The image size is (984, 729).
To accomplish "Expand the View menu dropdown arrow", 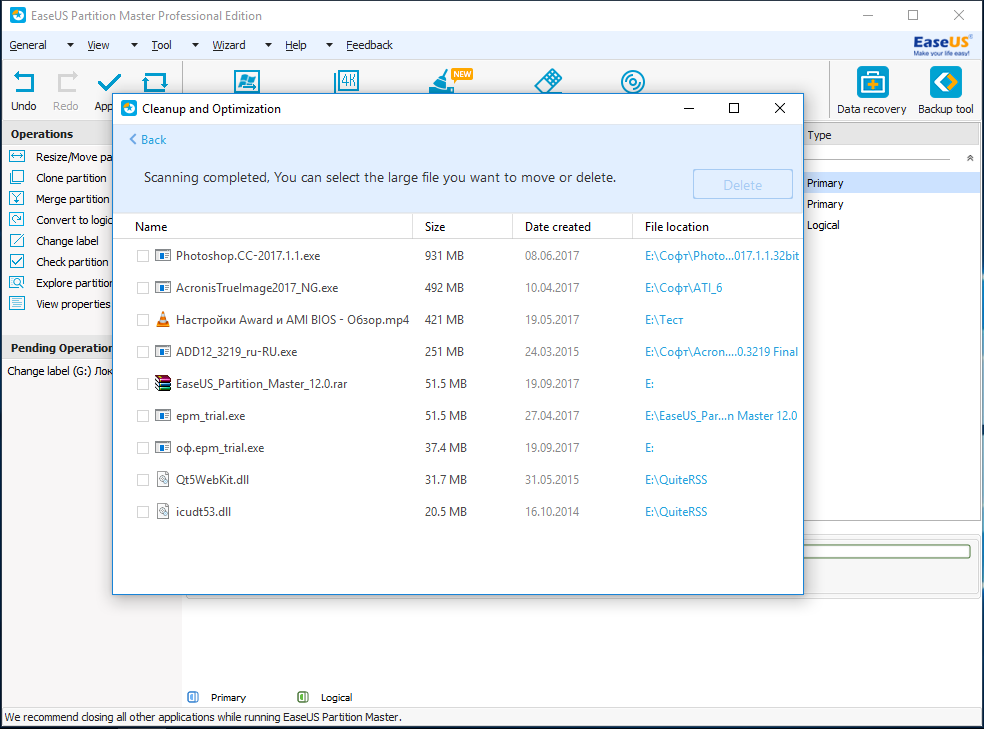I will (x=134, y=45).
